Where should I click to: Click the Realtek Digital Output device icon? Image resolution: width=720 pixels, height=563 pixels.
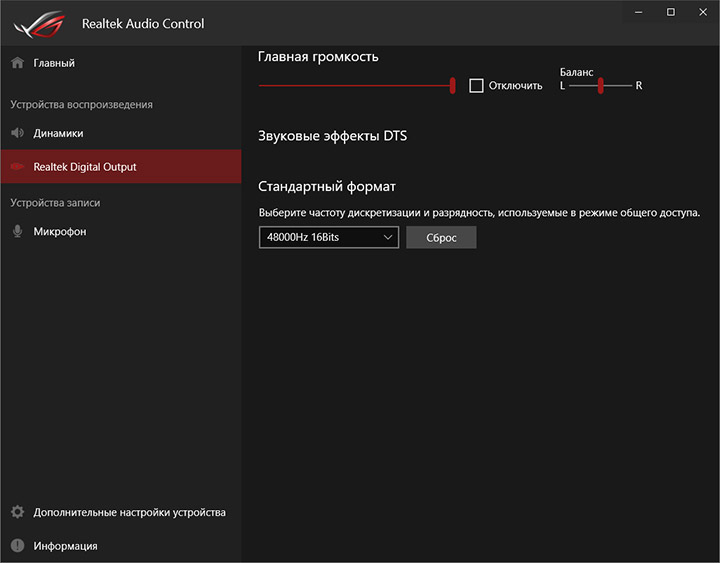(x=17, y=167)
